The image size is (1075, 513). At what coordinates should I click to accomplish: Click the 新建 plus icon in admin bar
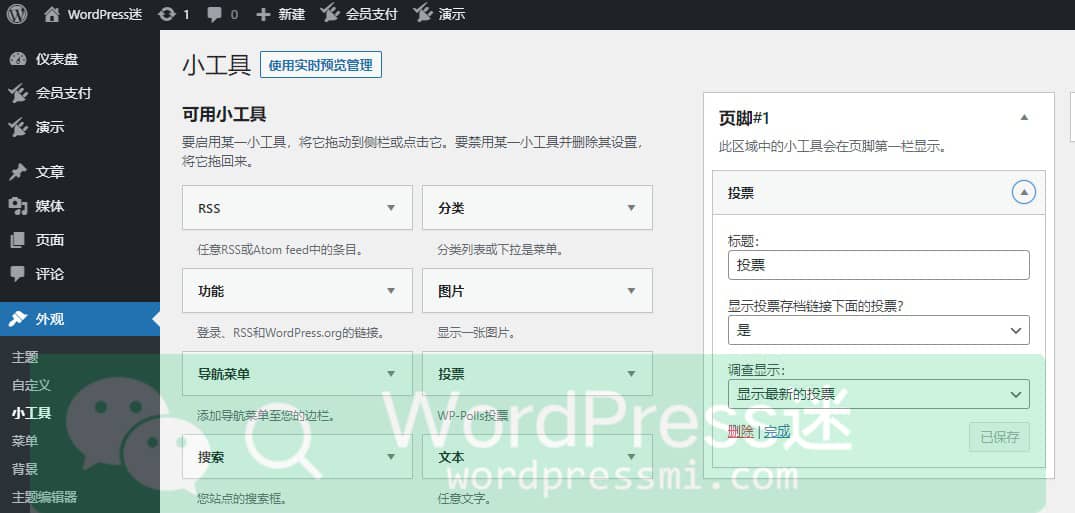pyautogui.click(x=280, y=14)
